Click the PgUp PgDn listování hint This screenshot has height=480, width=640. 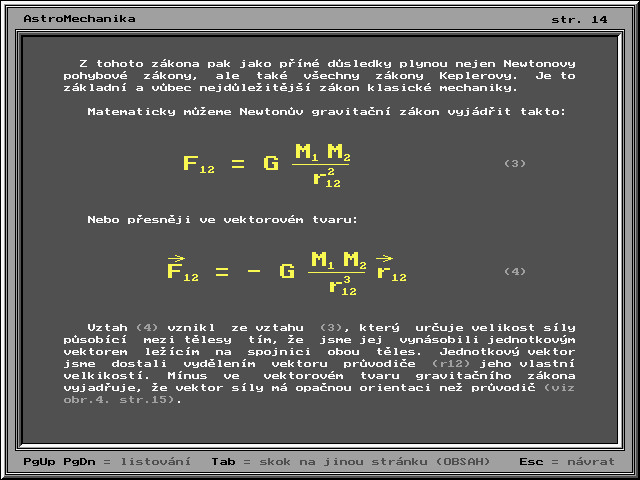coord(107,462)
